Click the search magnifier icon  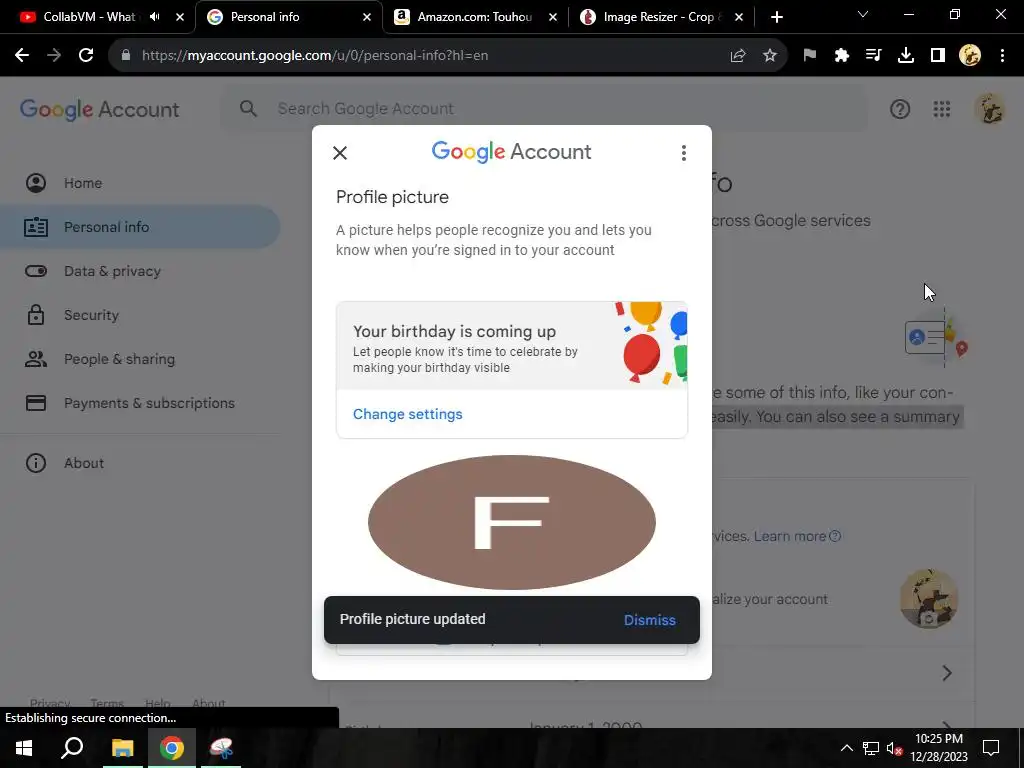pyautogui.click(x=248, y=108)
